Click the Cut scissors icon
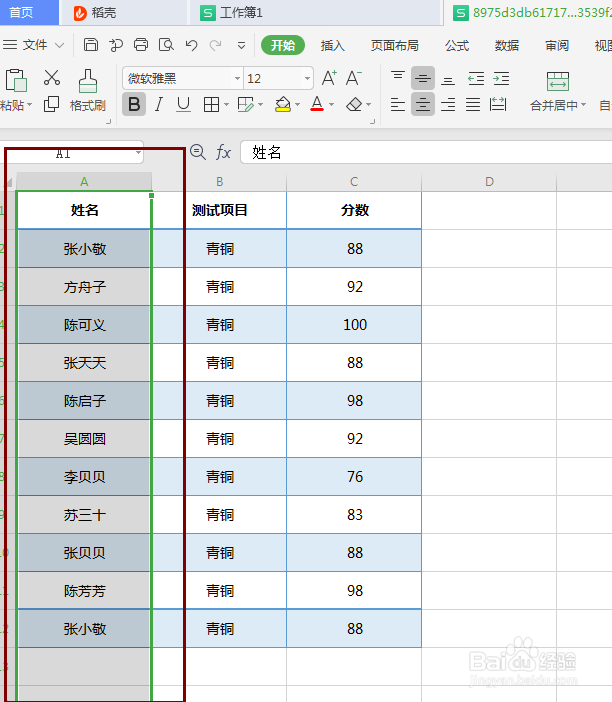 (x=52, y=77)
